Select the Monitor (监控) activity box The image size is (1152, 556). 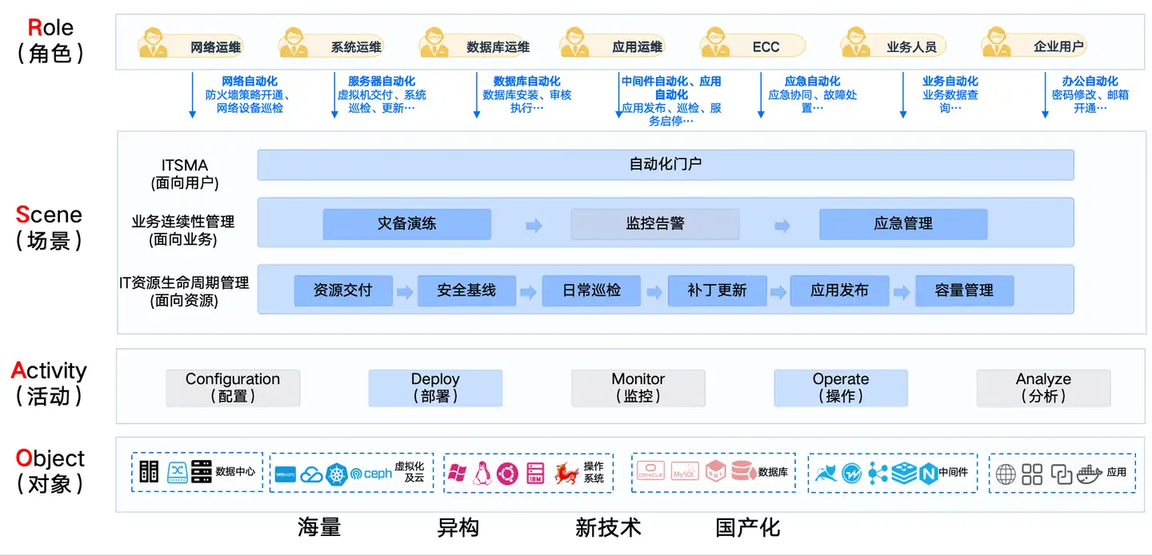(638, 388)
